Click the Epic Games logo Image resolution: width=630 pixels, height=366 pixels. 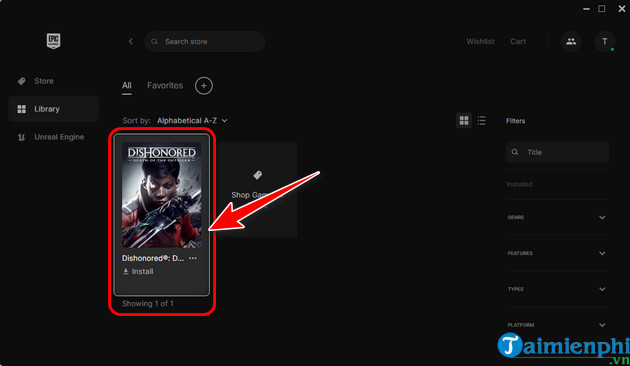[x=53, y=41]
